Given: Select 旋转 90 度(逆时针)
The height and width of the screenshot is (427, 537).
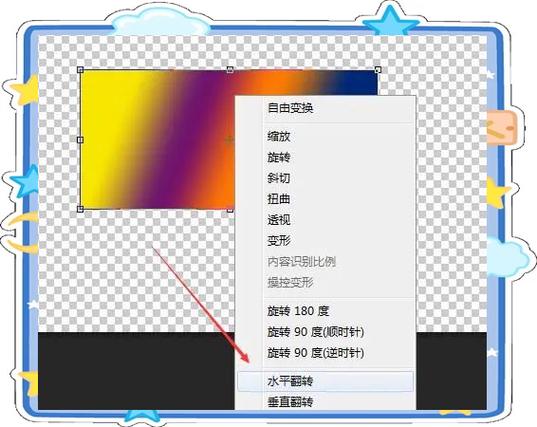Looking at the screenshot, I should click(x=325, y=353).
